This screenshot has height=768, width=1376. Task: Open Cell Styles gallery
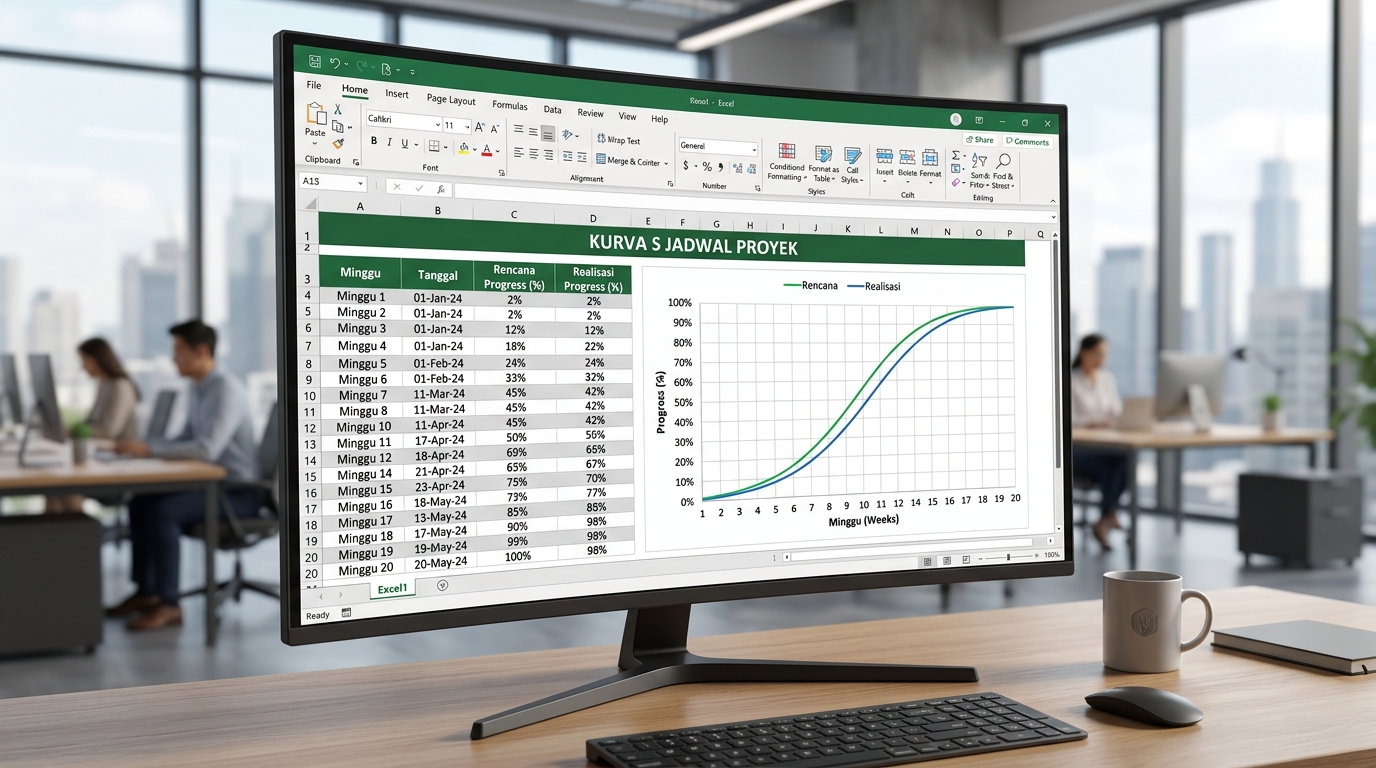point(852,165)
